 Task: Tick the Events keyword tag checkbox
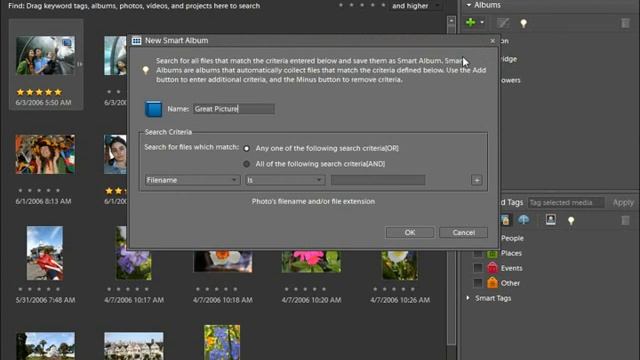[x=478, y=268]
